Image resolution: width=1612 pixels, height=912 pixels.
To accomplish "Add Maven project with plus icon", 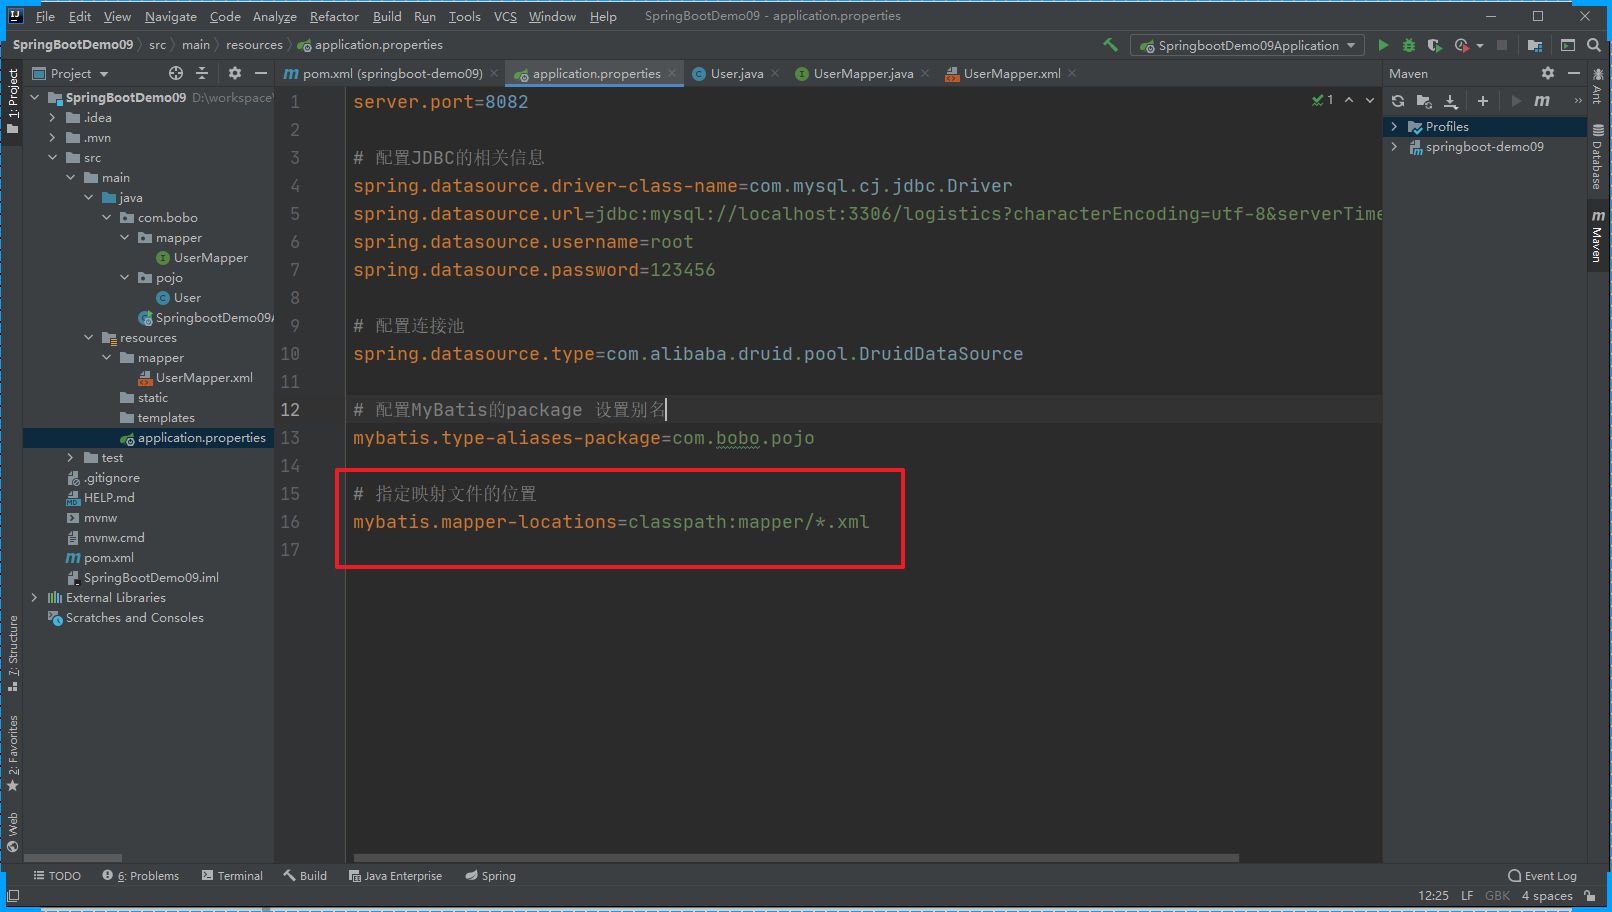I will click(x=1483, y=101).
